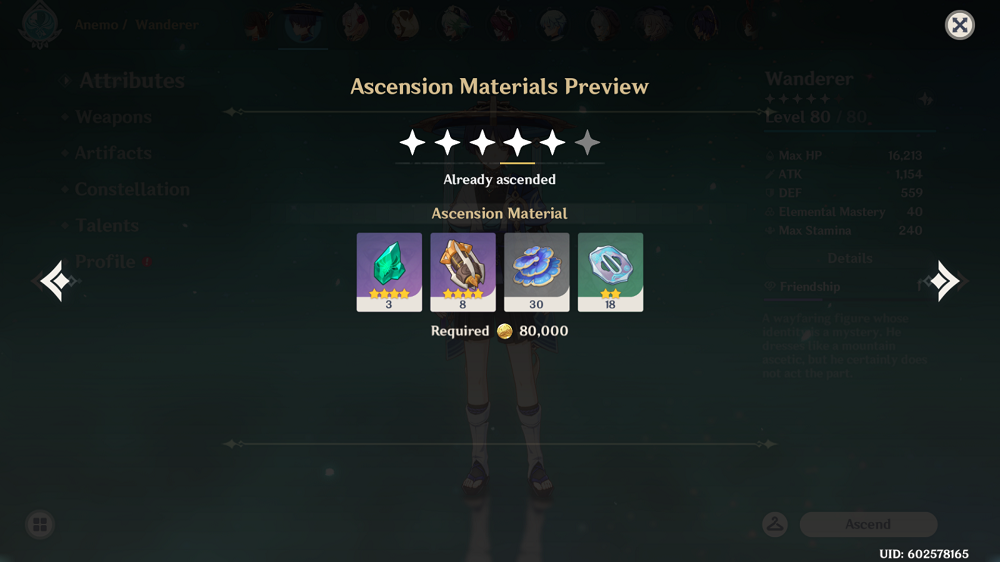Open the Attributes menu entry
Screen dimensions: 1000x562
point(131,81)
